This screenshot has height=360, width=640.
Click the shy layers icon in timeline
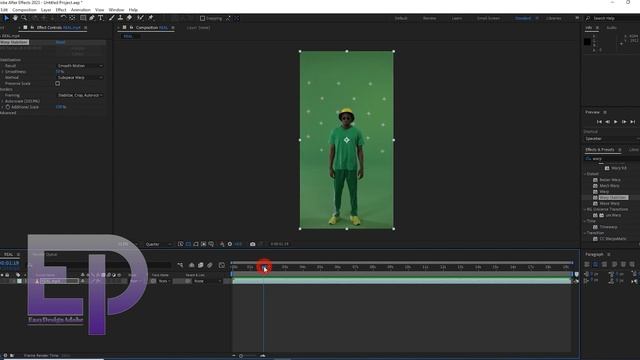point(191,265)
